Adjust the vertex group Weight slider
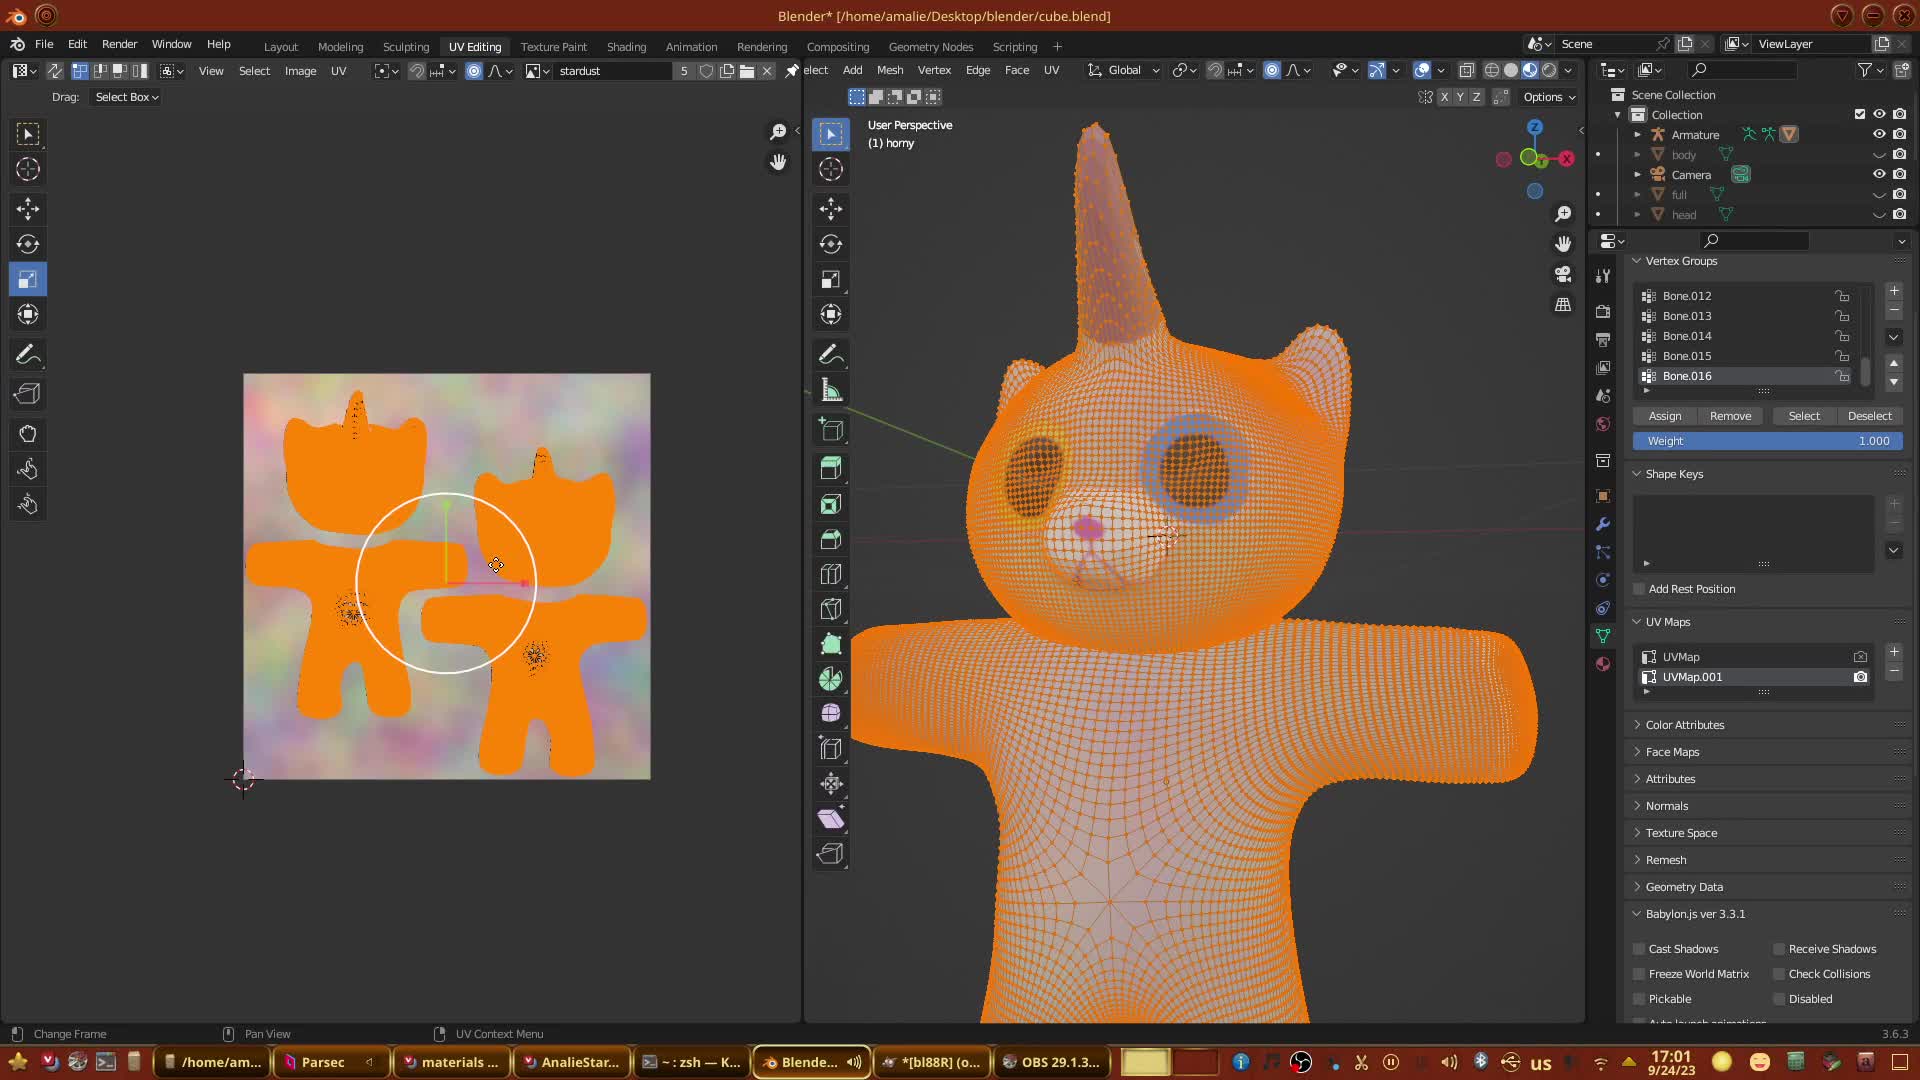Viewport: 1920px width, 1080px height. click(1767, 441)
